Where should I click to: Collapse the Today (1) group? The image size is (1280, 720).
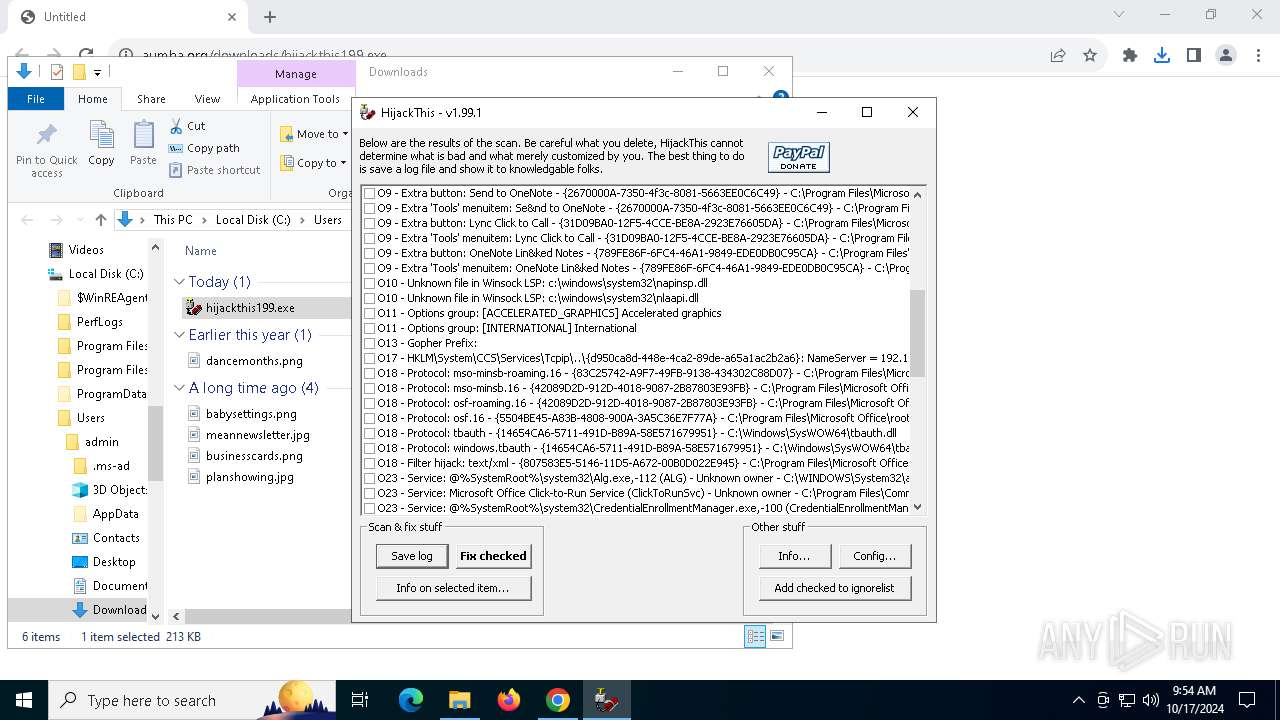[x=179, y=282]
